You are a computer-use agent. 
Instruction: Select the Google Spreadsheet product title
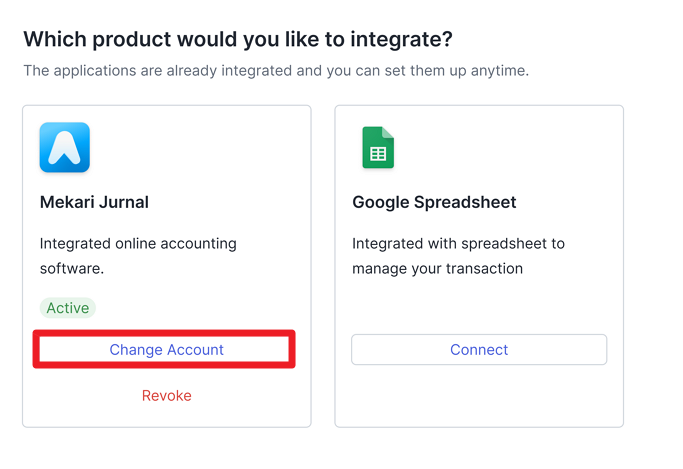[434, 202]
